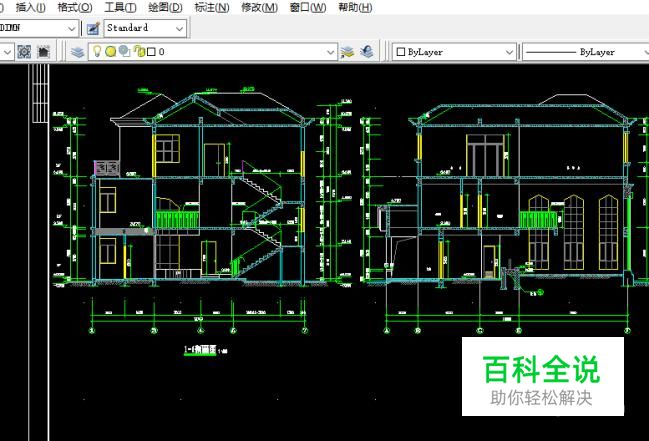Expand the ByLayer color control dropdown
This screenshot has height=441, width=649.
509,52
